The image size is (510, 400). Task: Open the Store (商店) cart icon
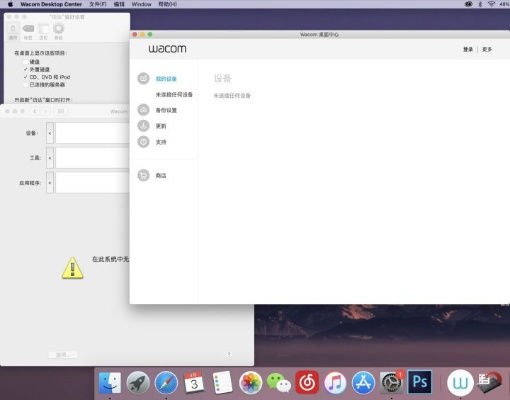pyautogui.click(x=143, y=175)
